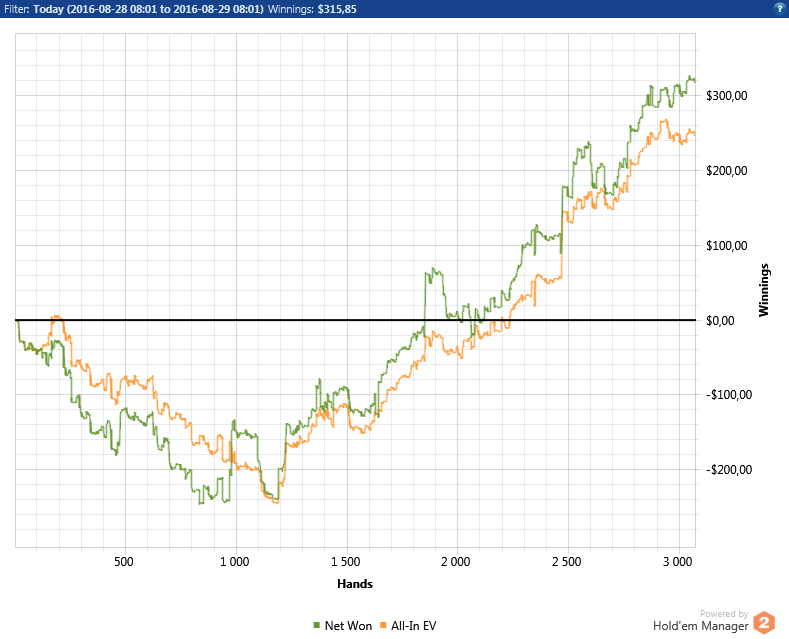The image size is (789, 639).
Task: Click the 500 hands axis label
Action: [x=124, y=562]
